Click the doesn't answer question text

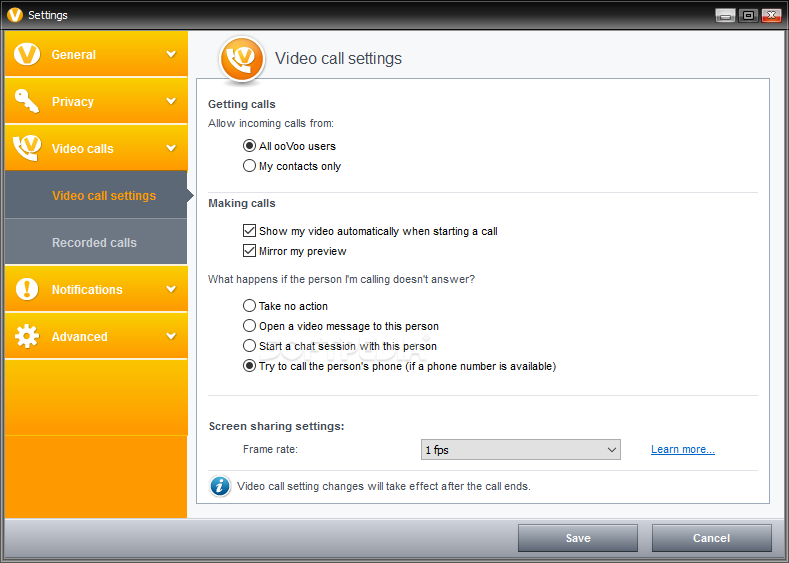[x=341, y=279]
